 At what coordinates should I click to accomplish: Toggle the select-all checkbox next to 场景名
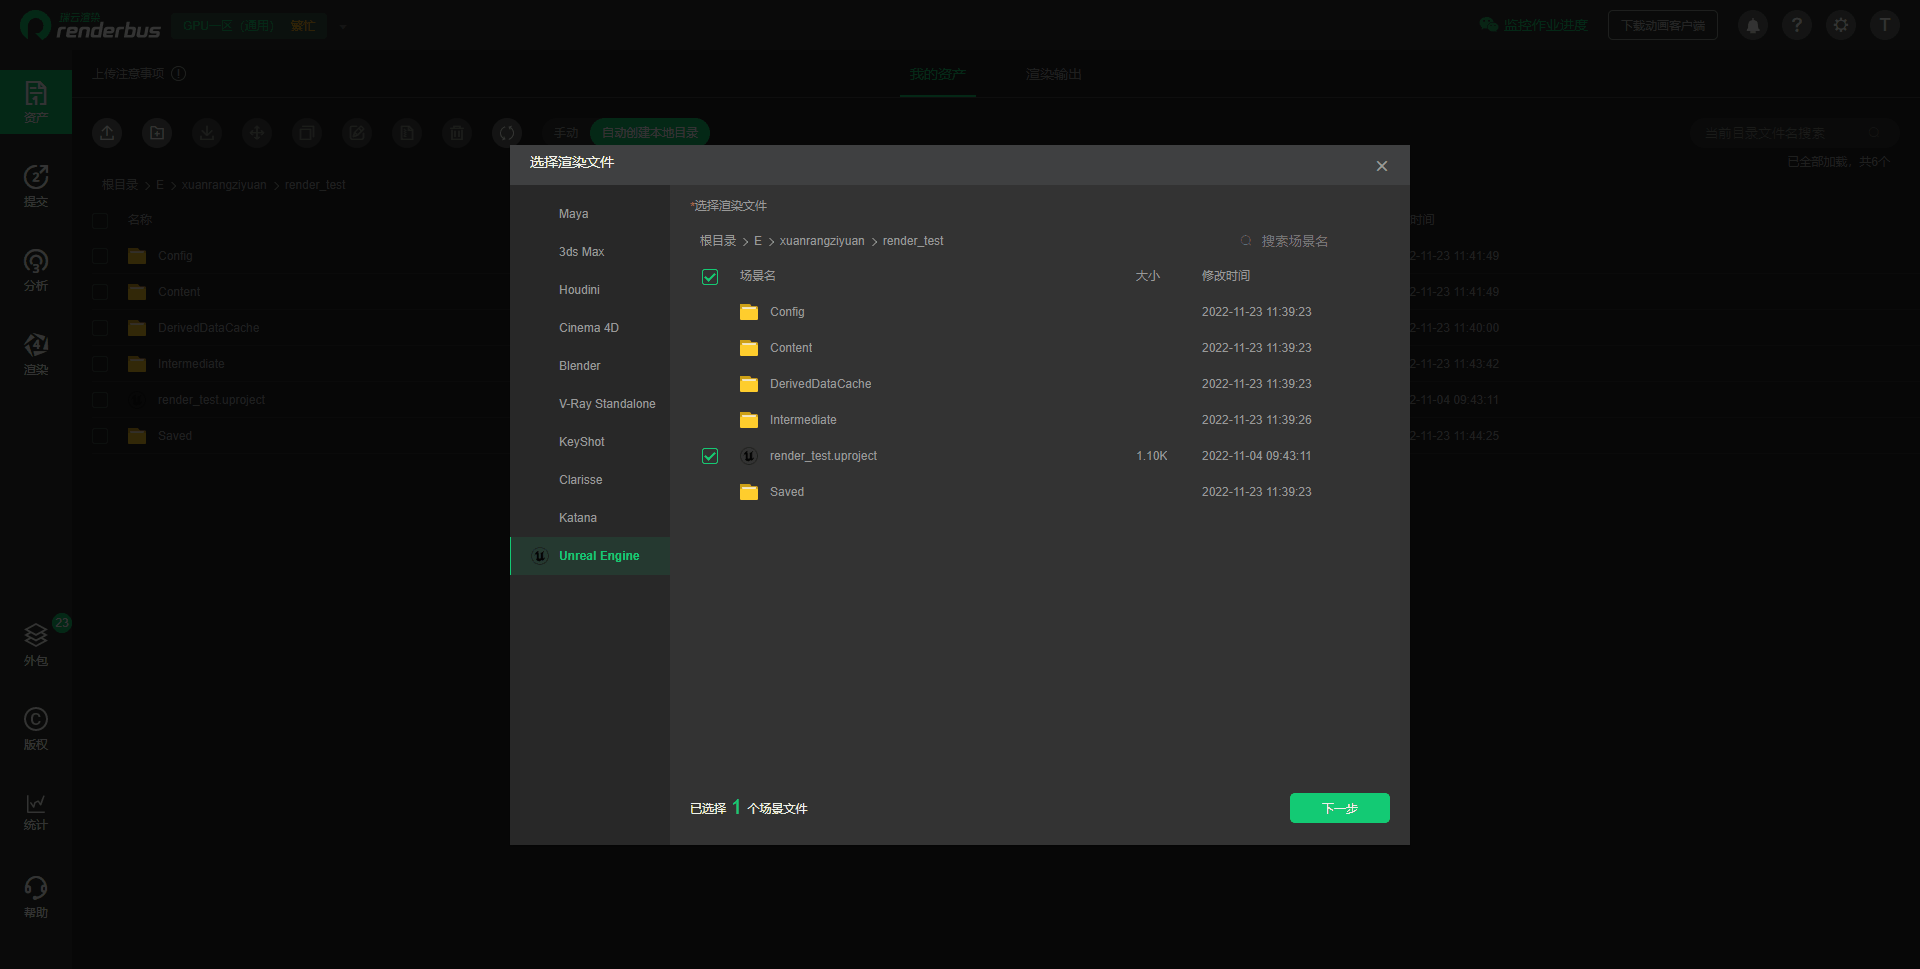710,276
